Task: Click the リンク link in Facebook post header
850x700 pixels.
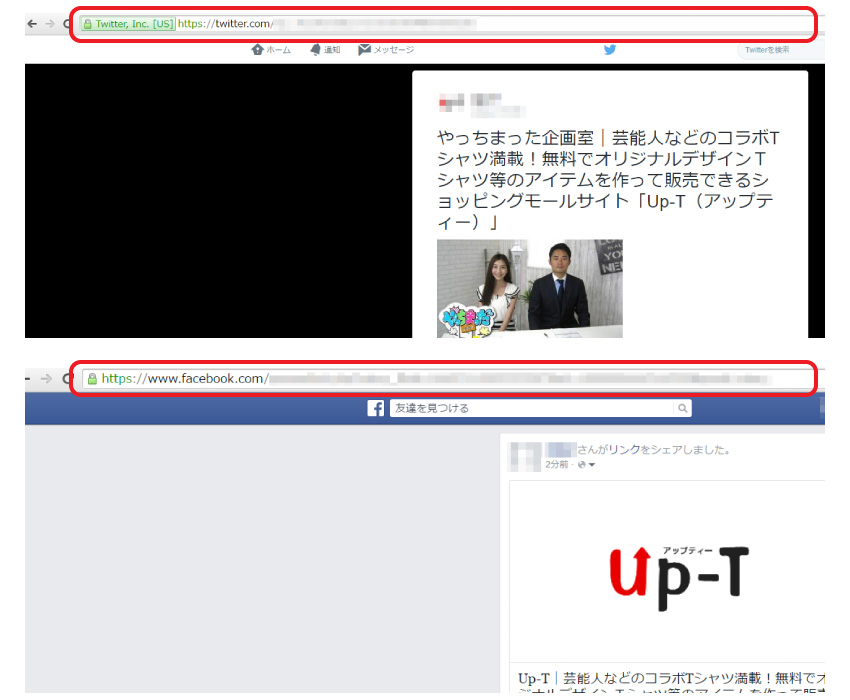Action: tap(623, 451)
